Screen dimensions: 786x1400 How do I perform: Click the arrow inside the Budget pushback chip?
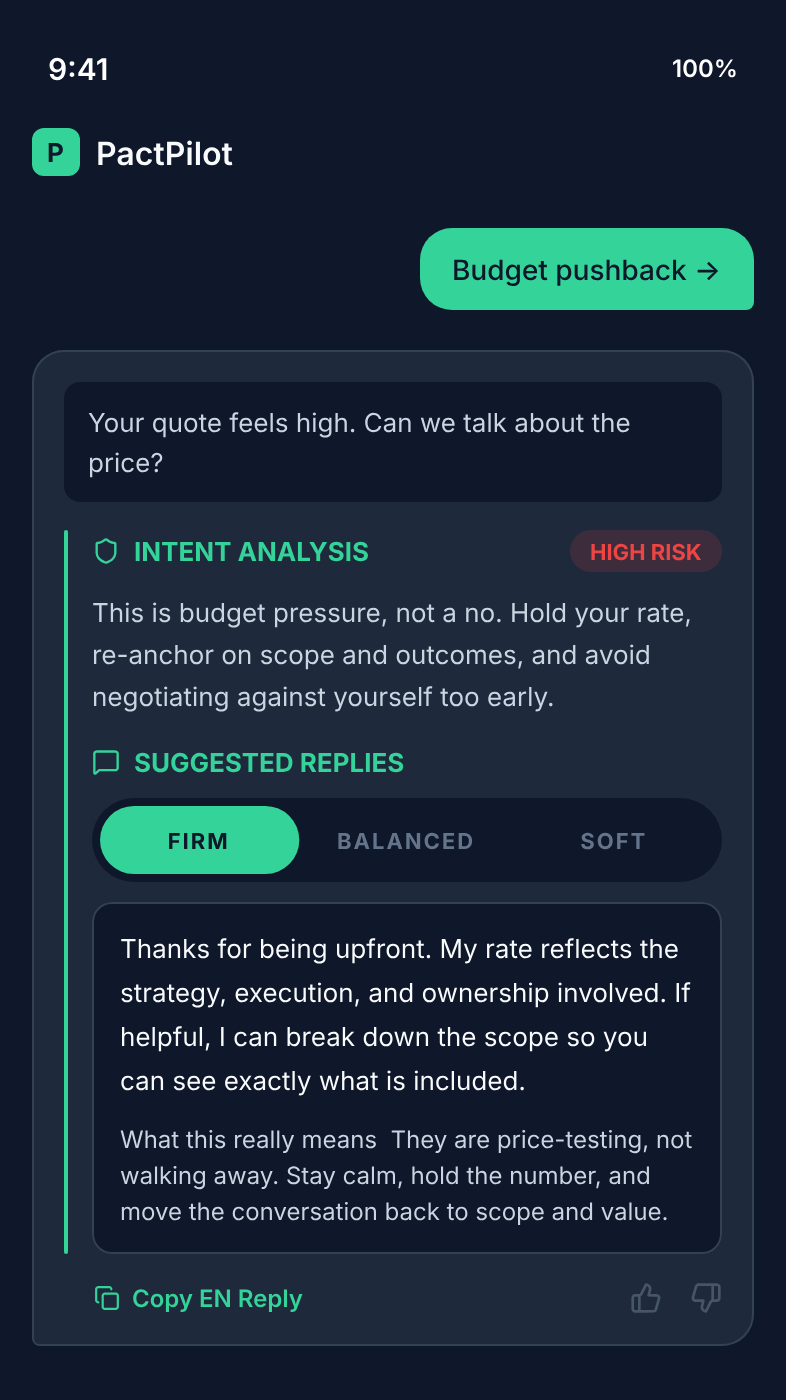pyautogui.click(x=709, y=269)
